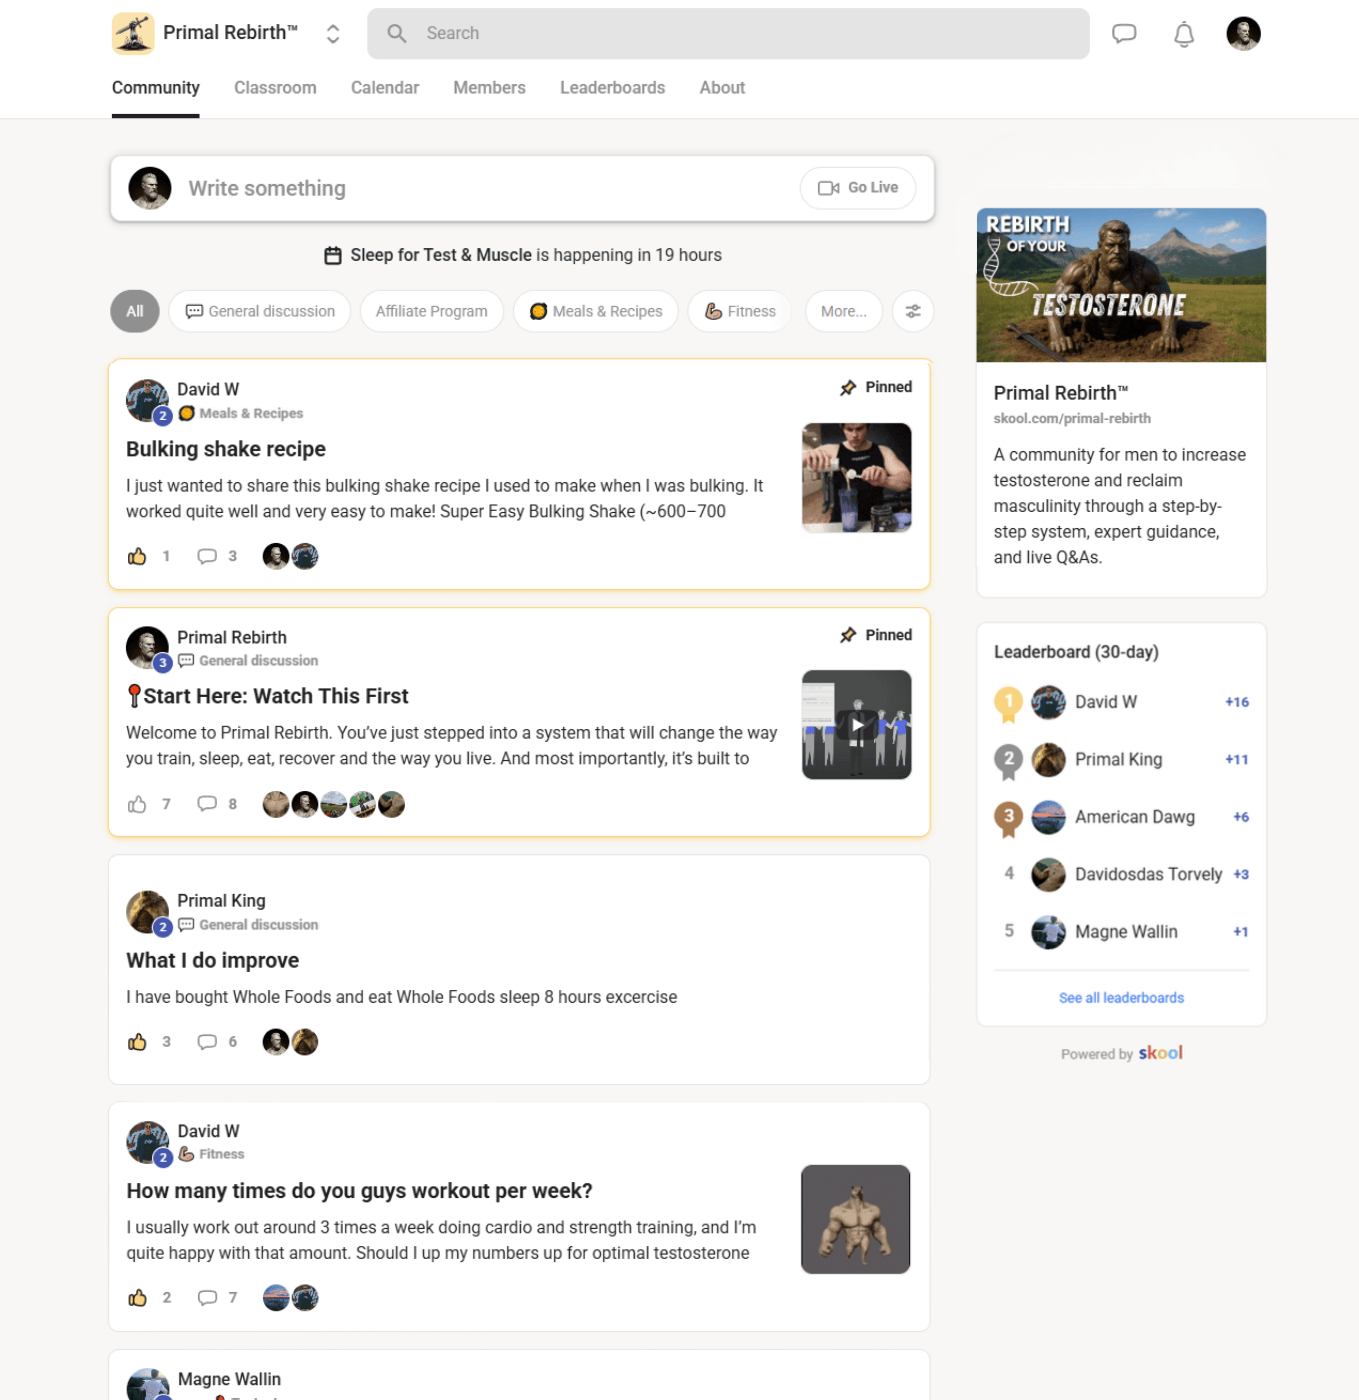Open David W in the leaderboard
This screenshot has width=1359, height=1400.
[1106, 702]
